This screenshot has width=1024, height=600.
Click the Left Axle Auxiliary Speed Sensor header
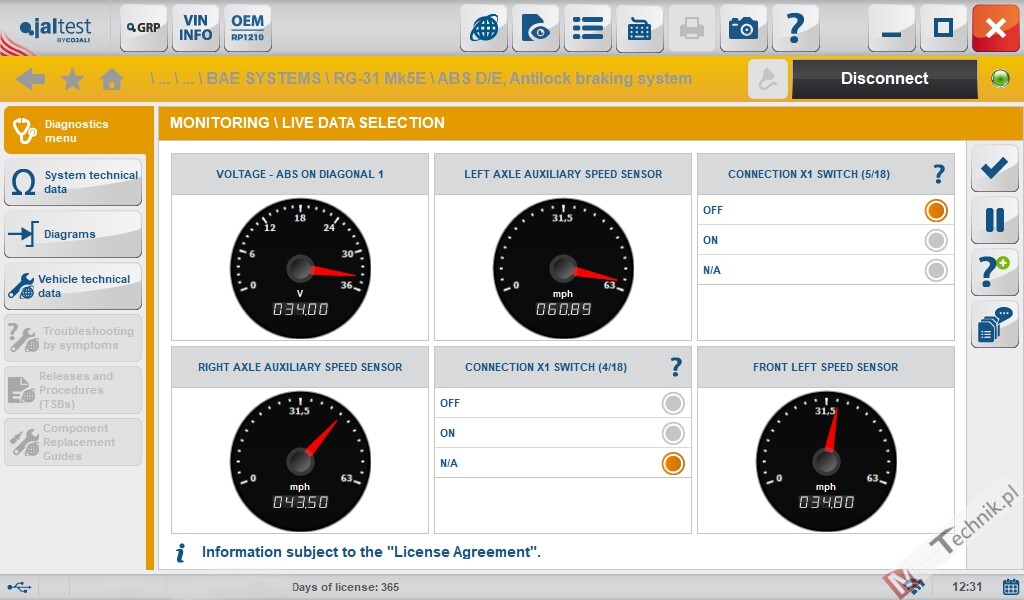pyautogui.click(x=563, y=174)
